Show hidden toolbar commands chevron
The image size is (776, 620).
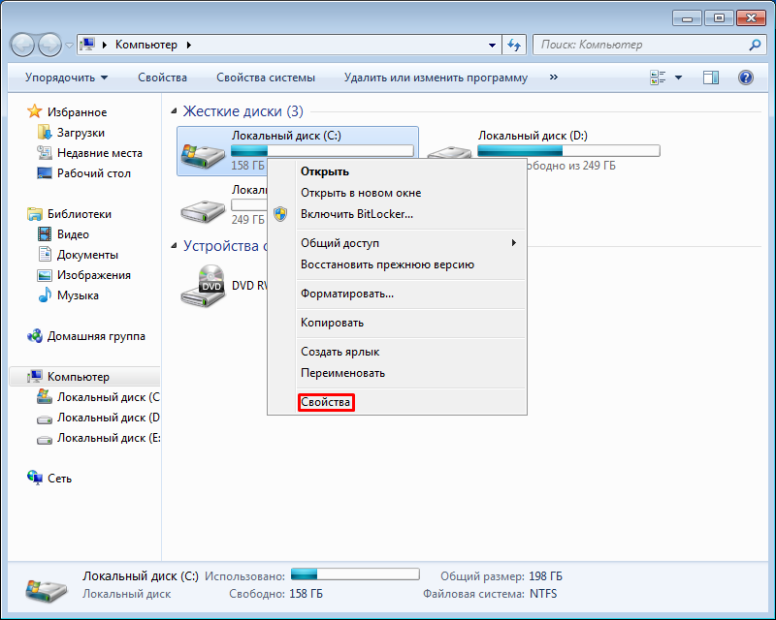click(553, 77)
